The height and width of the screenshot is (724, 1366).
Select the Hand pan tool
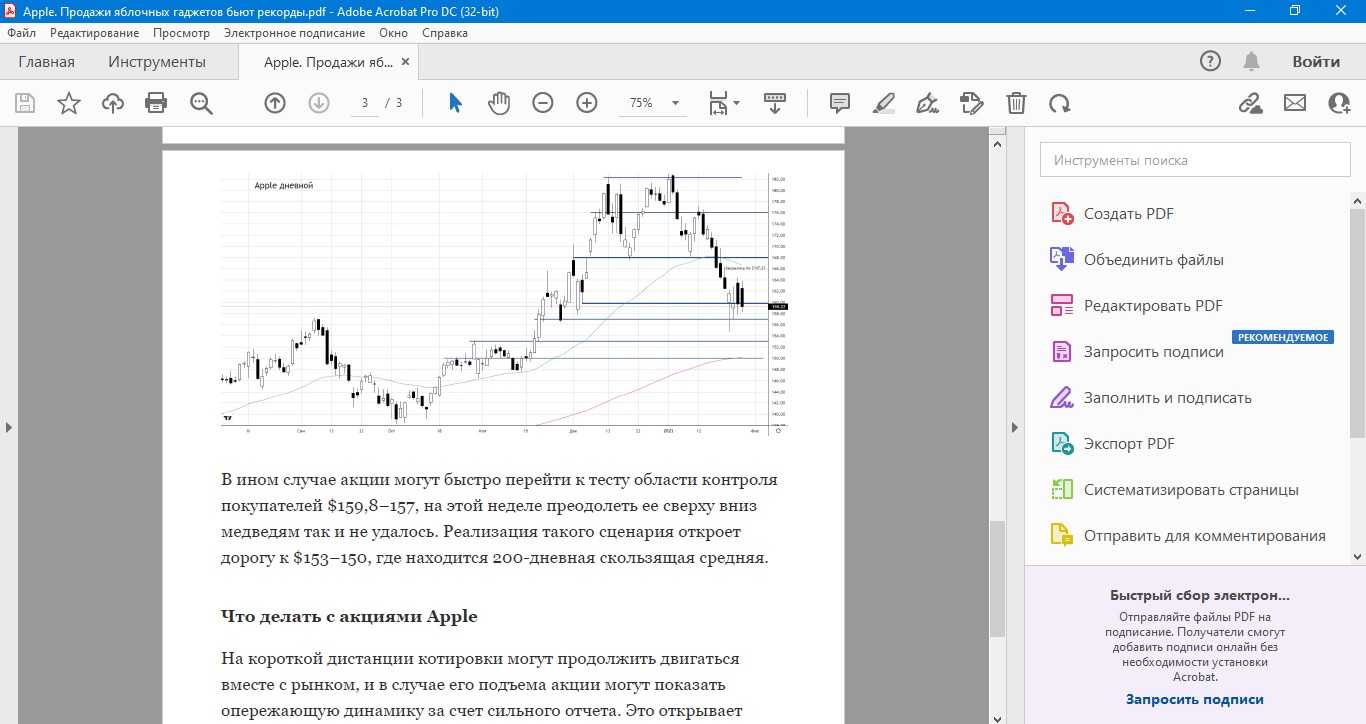pyautogui.click(x=498, y=103)
